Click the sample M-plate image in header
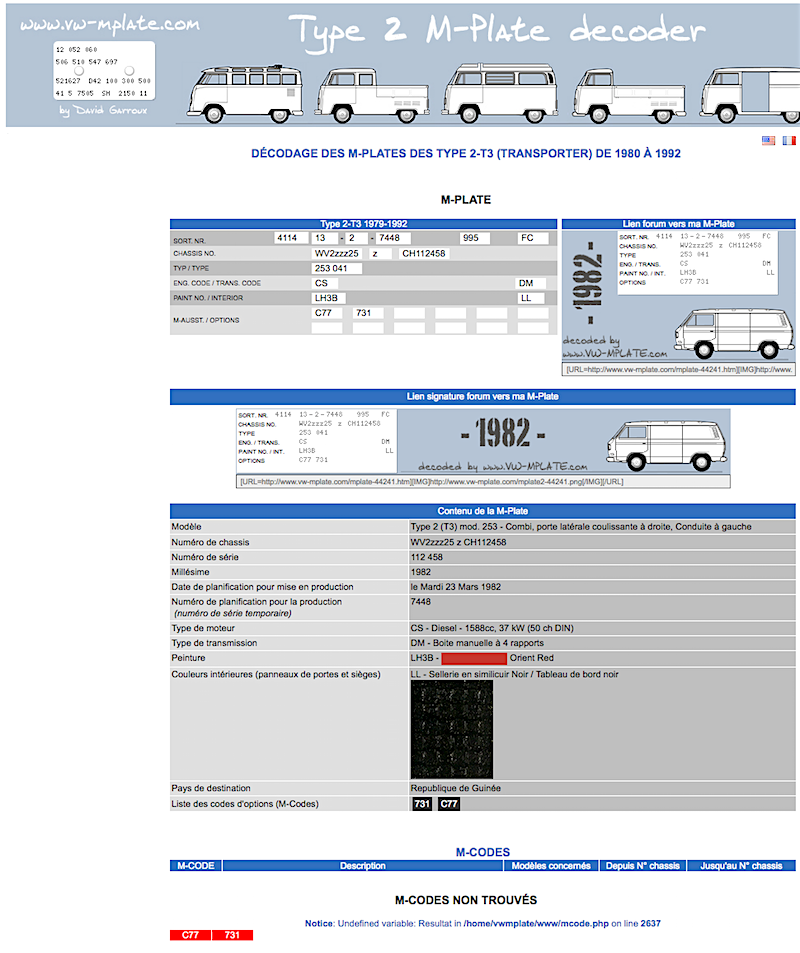The height and width of the screenshot is (953, 800). coord(104,71)
